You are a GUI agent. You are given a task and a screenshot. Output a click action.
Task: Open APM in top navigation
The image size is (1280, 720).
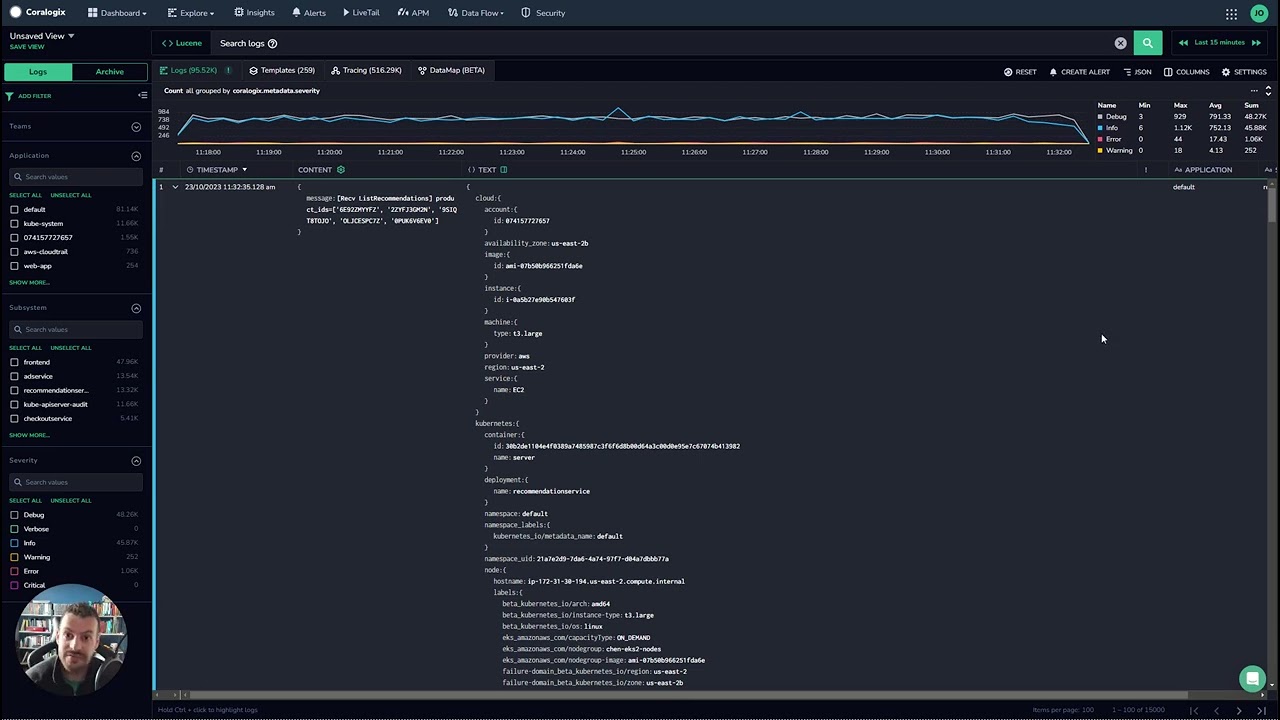coord(413,13)
